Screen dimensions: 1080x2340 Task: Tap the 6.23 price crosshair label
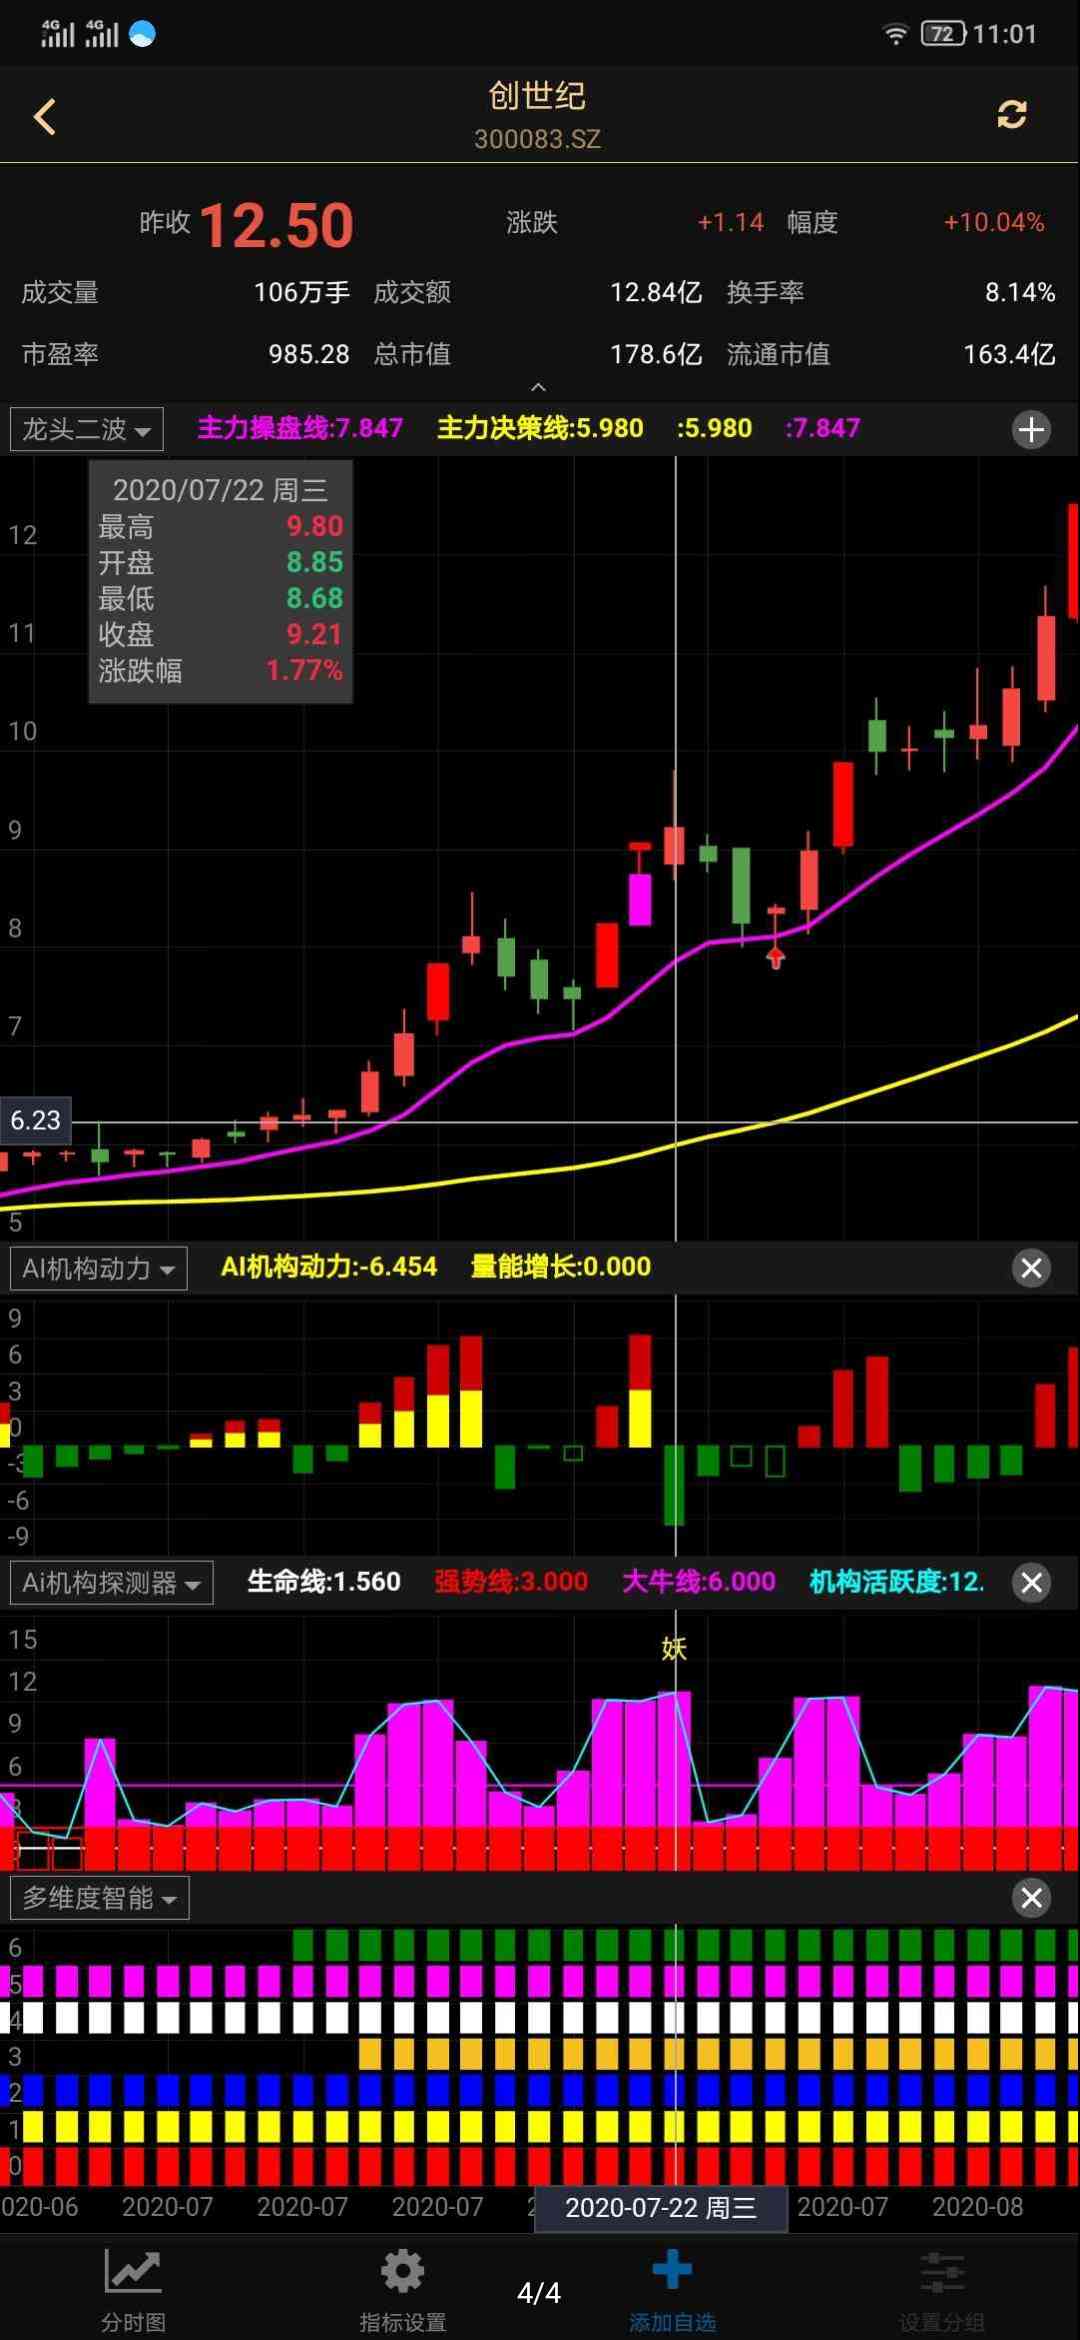[36, 1121]
